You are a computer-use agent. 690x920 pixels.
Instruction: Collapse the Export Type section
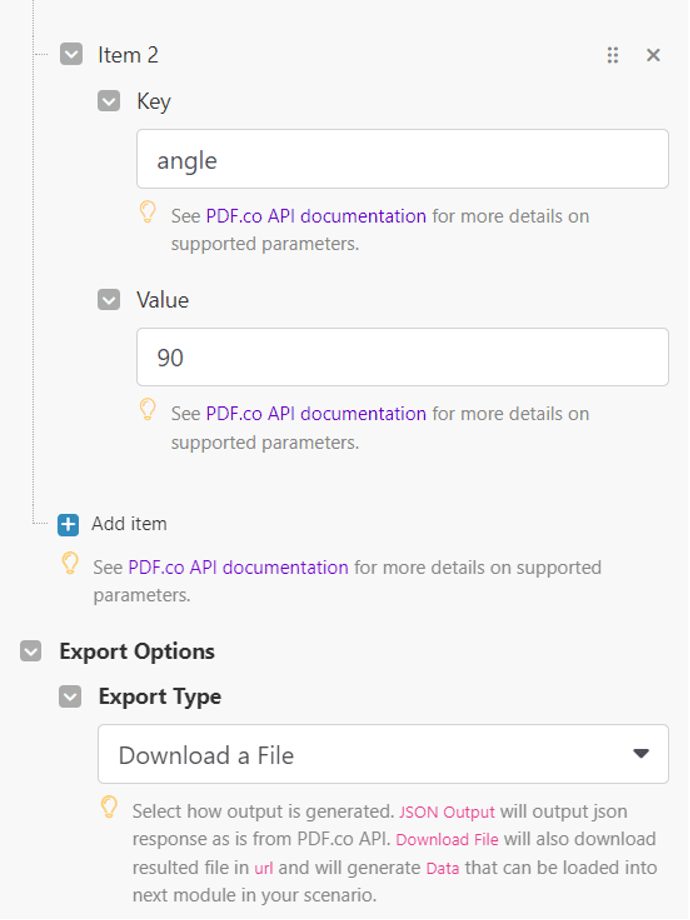70,696
